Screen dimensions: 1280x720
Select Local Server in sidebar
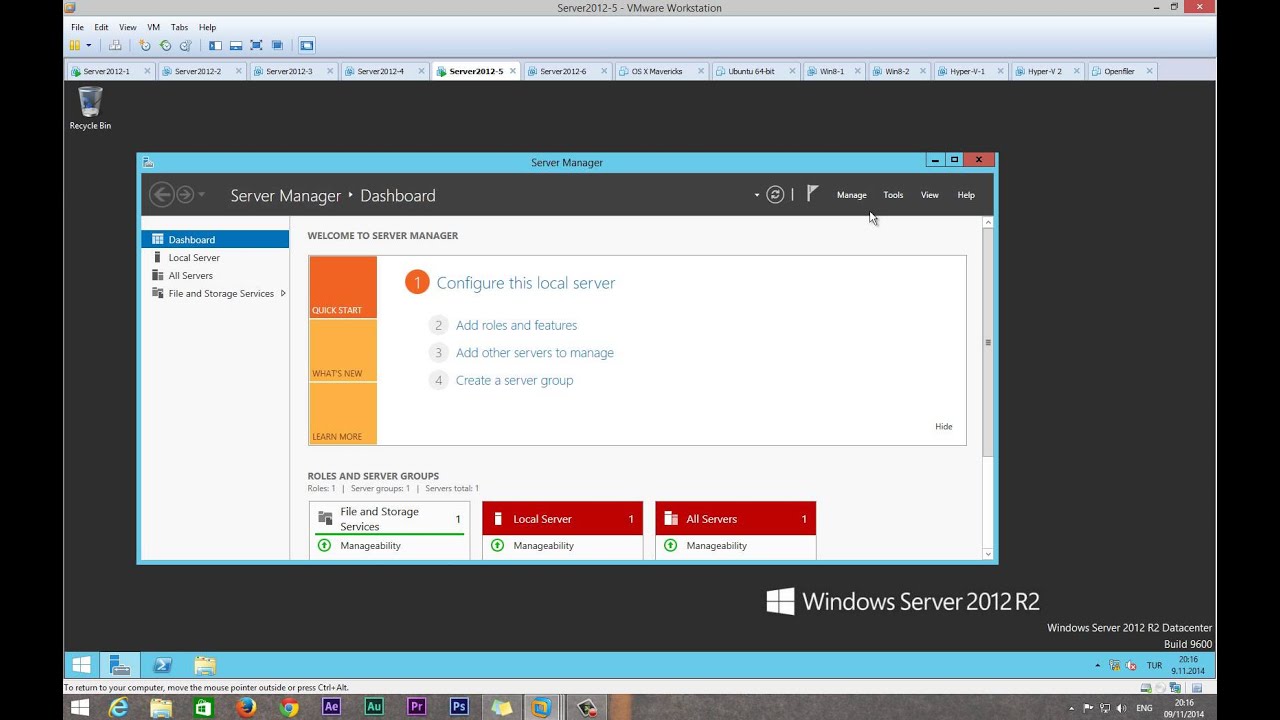point(215,258)
